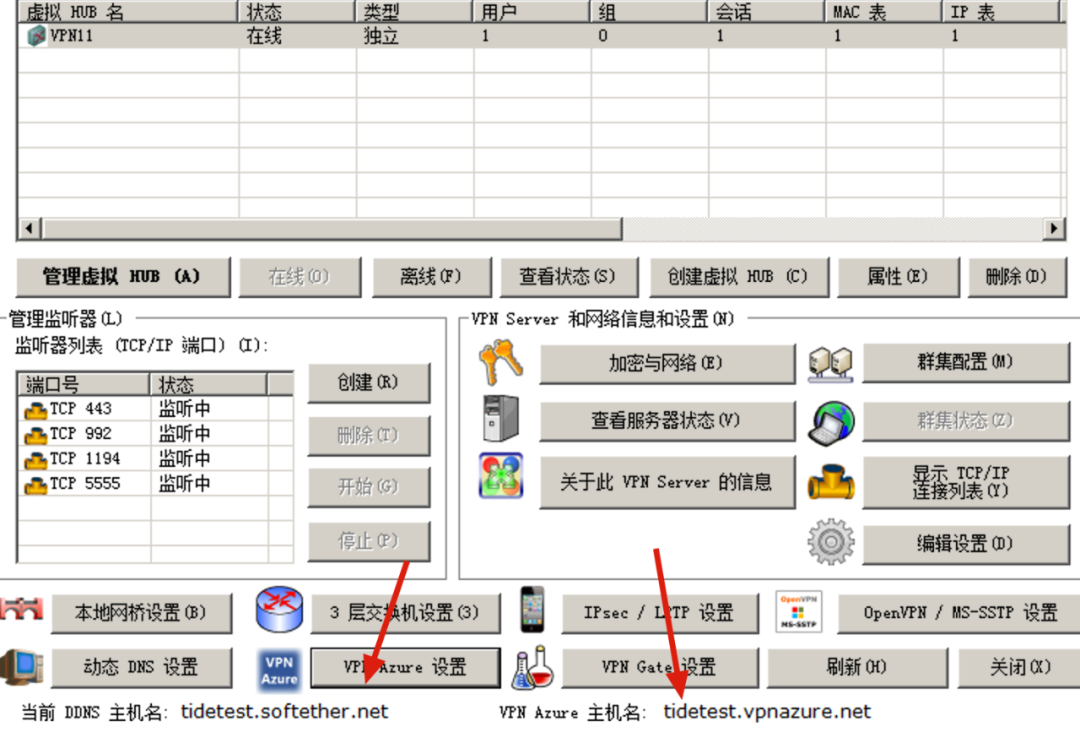
Task: Click the monitor icon beside 动态 DNS 设置
Action: pos(22,667)
